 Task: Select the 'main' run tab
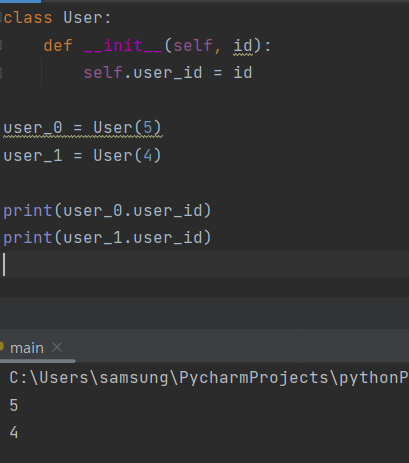click(x=27, y=348)
